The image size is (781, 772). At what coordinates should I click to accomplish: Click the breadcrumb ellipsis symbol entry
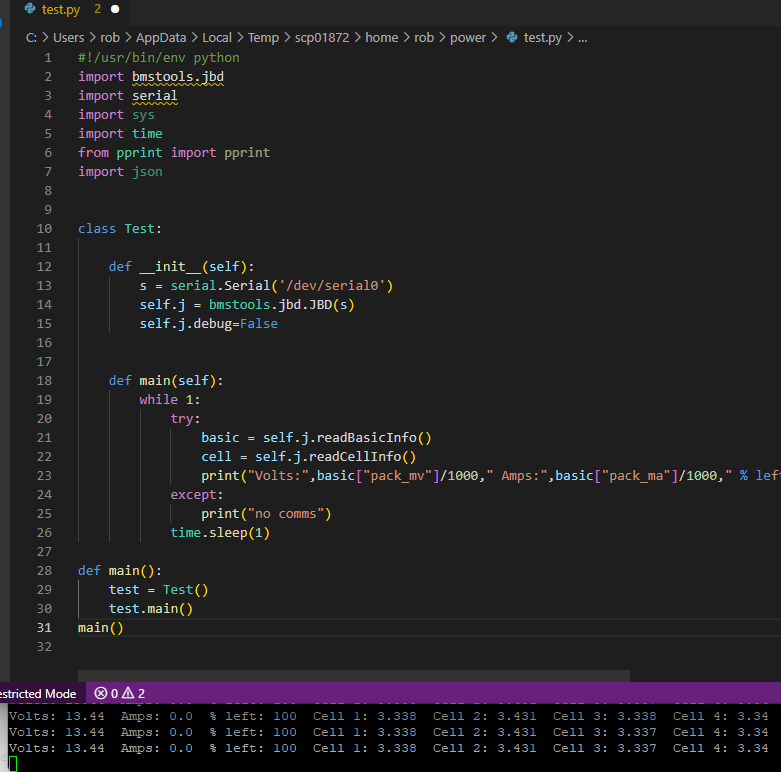(583, 38)
